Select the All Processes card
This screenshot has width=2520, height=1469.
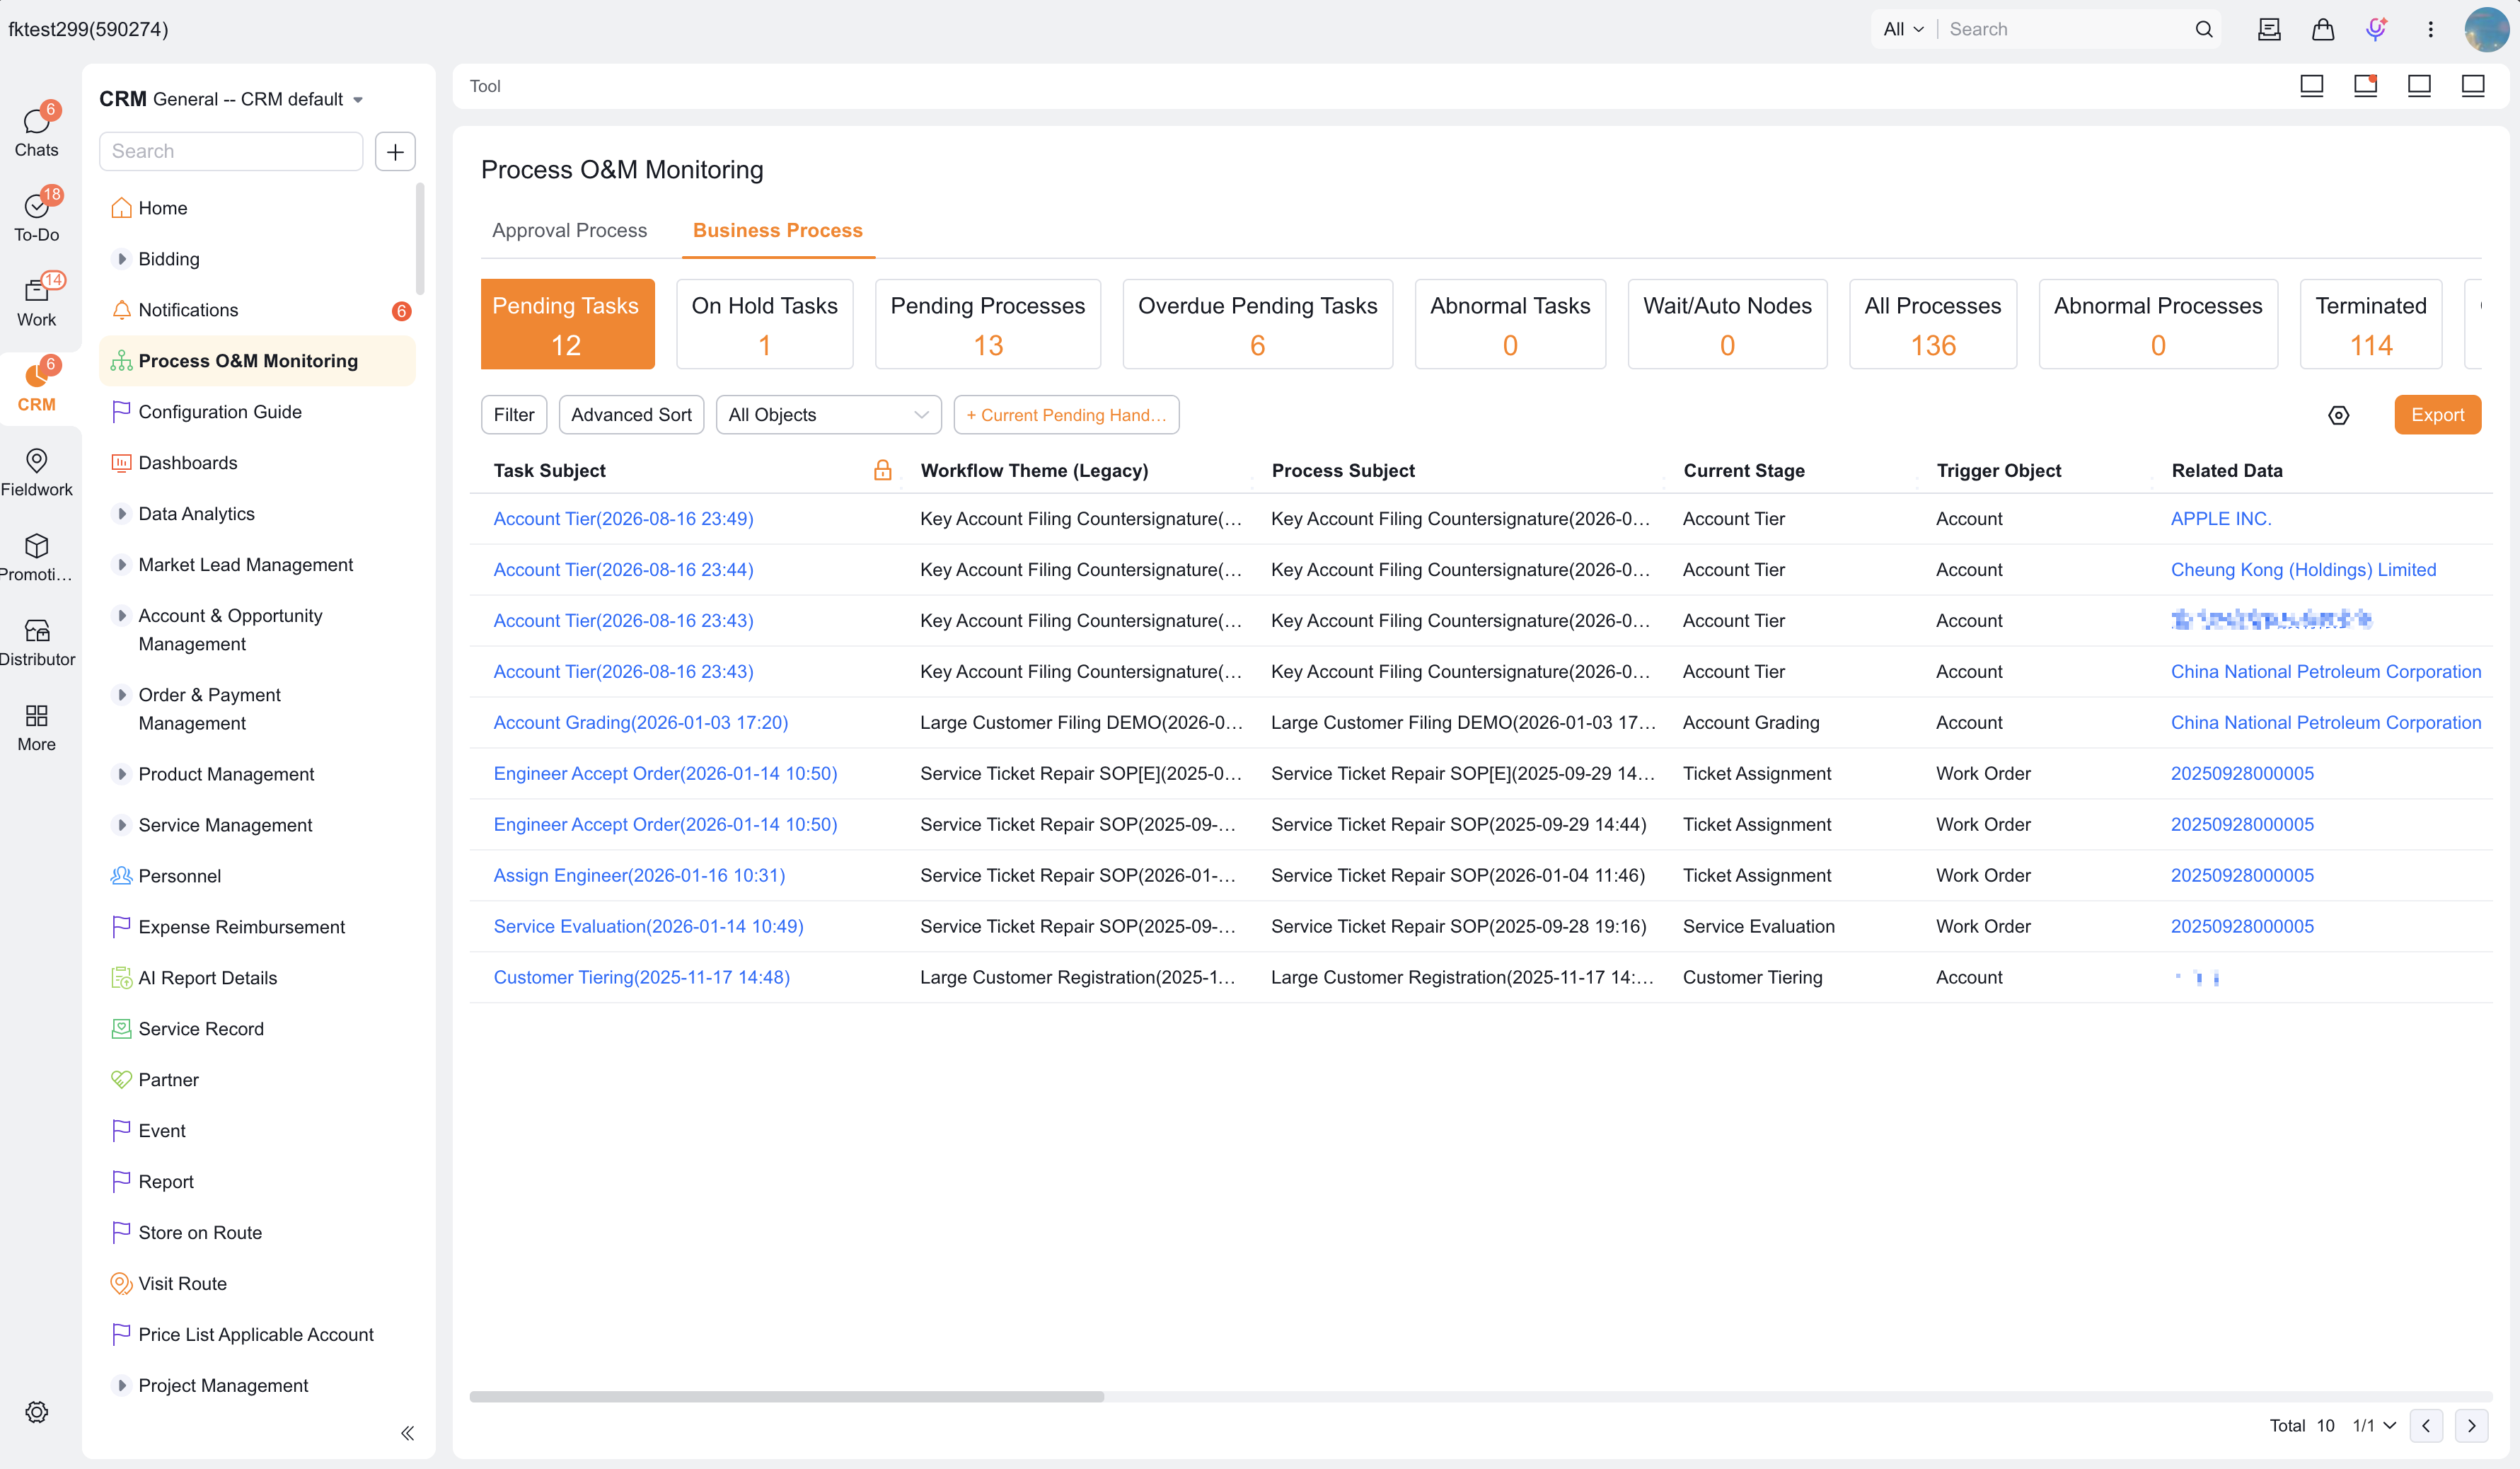1932,324
